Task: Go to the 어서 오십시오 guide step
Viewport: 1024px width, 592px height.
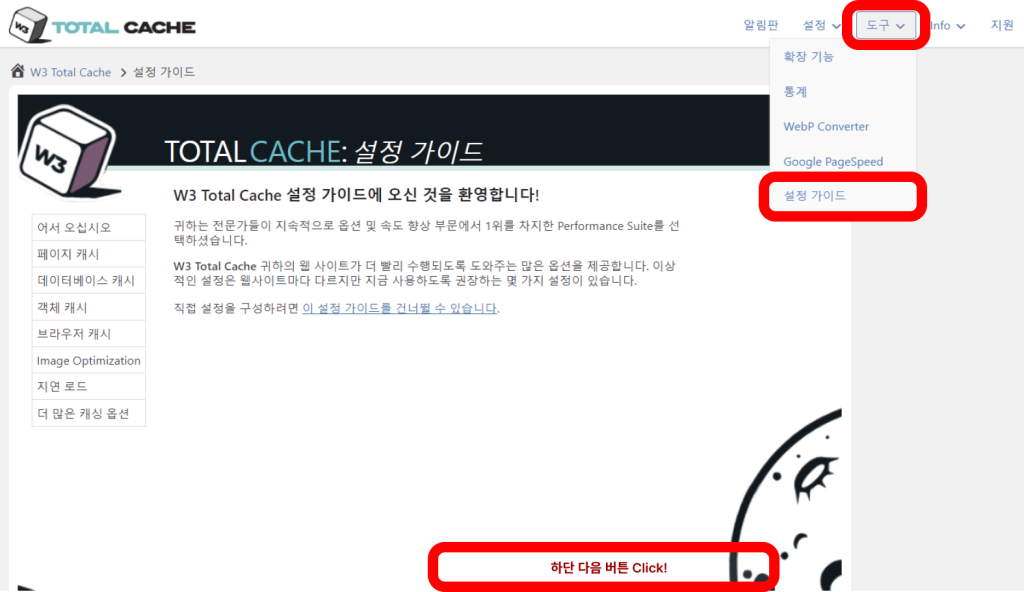Action: click(x=89, y=227)
